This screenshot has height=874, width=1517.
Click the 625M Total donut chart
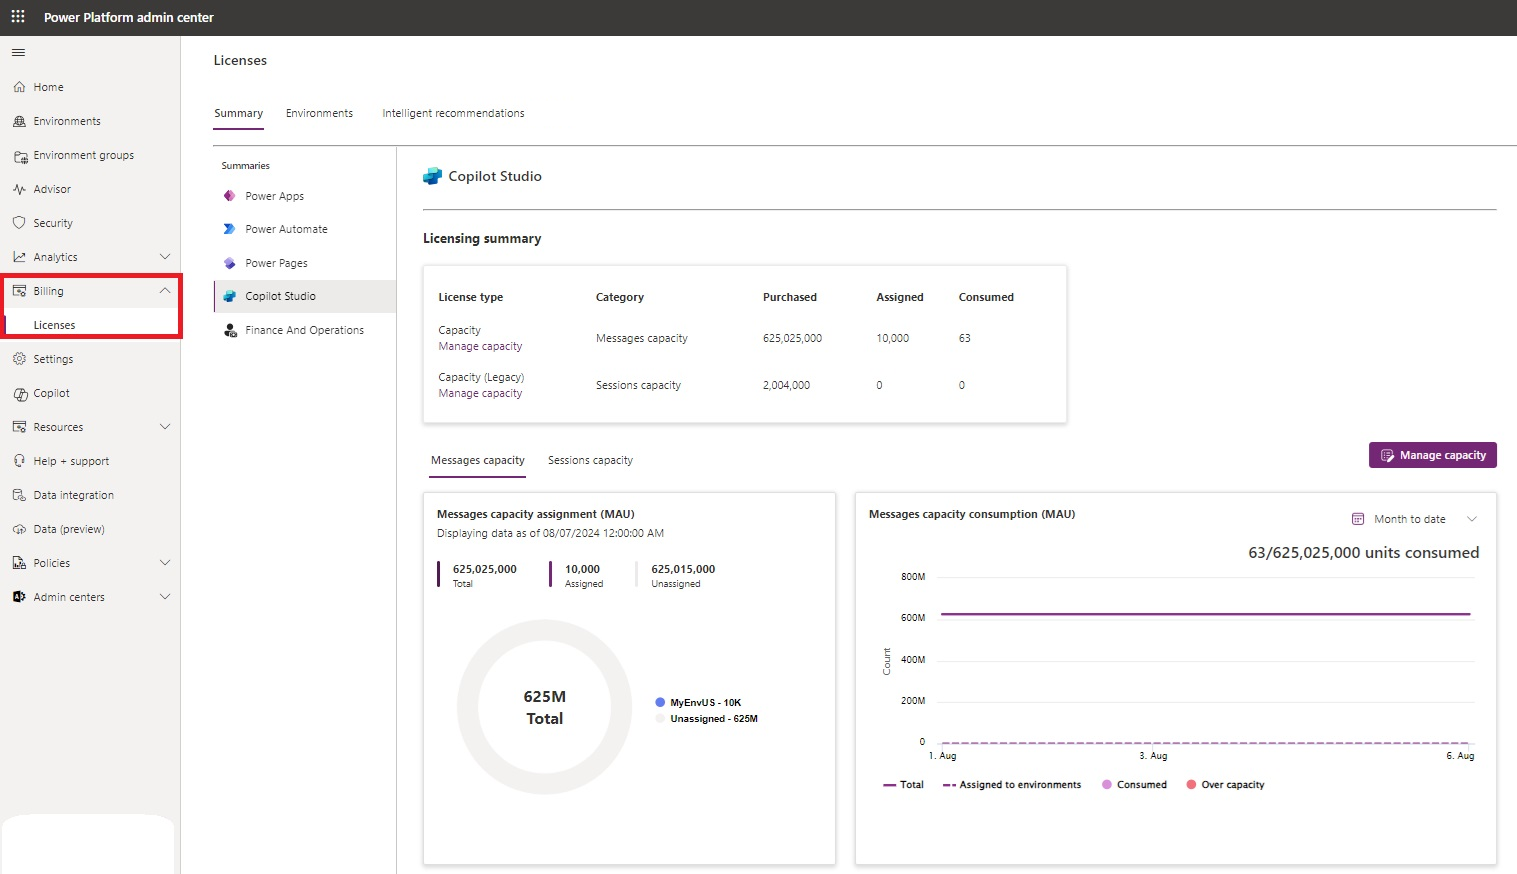point(545,707)
